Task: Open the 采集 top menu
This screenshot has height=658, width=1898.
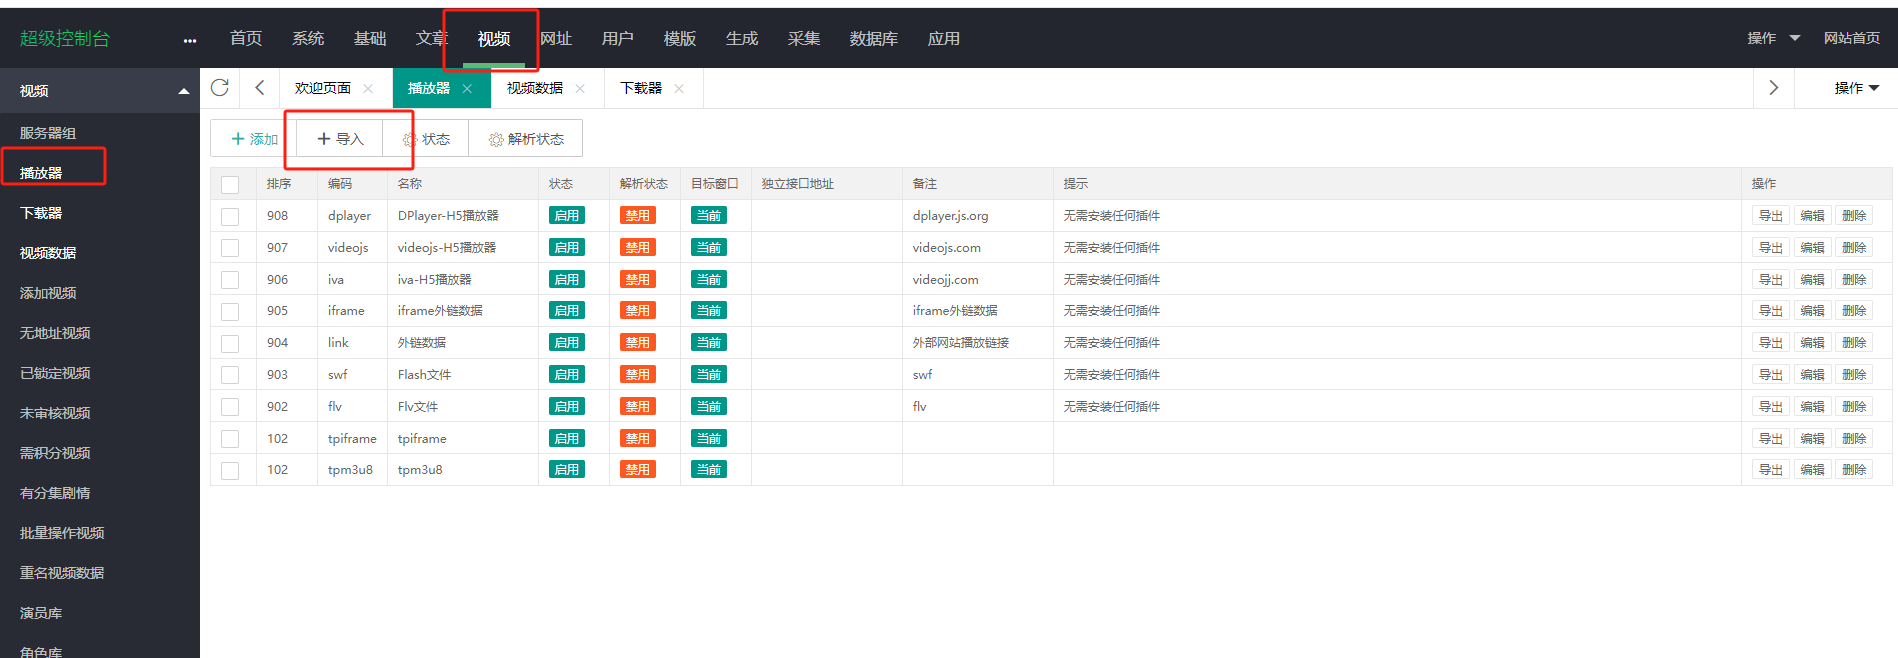Action: point(804,38)
